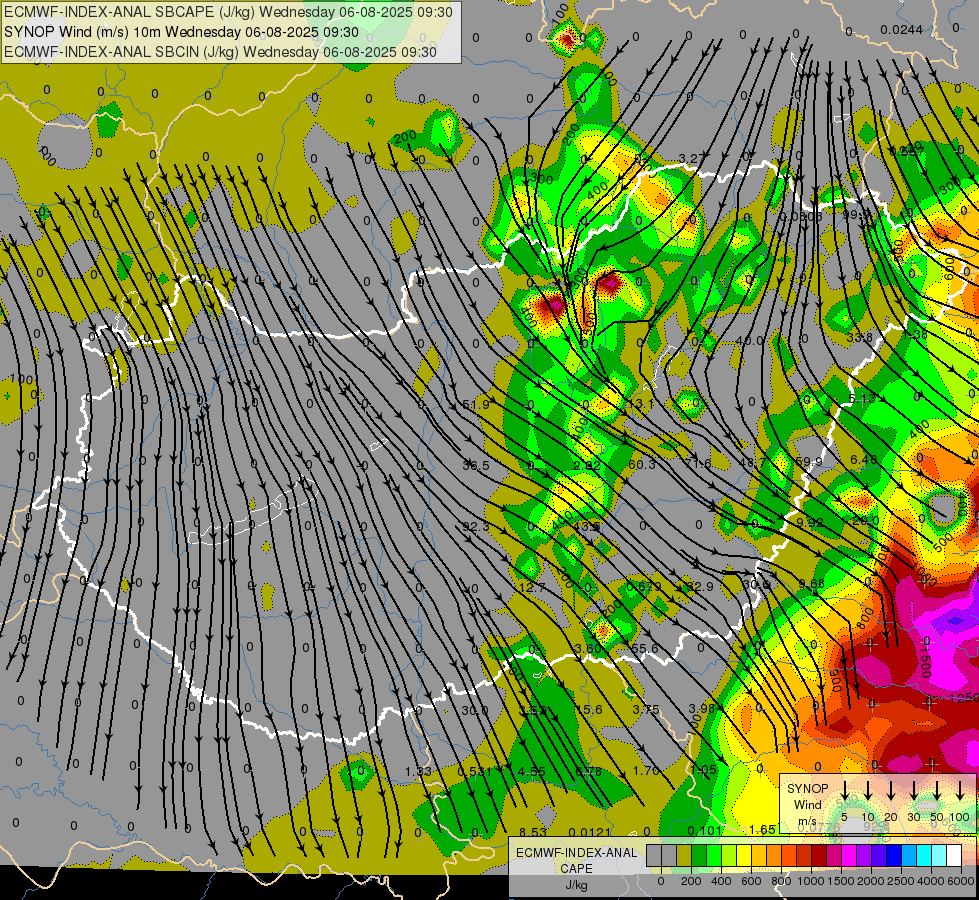Click the 100 m/s wind arrow in legend
This screenshot has height=900, width=979.
tap(960, 789)
